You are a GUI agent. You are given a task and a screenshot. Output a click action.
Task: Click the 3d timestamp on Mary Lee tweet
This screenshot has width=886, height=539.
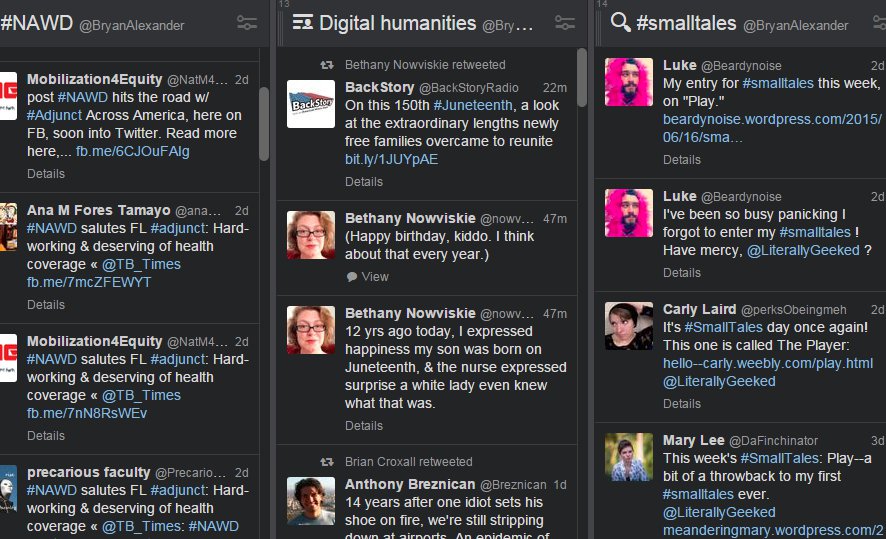click(x=878, y=441)
